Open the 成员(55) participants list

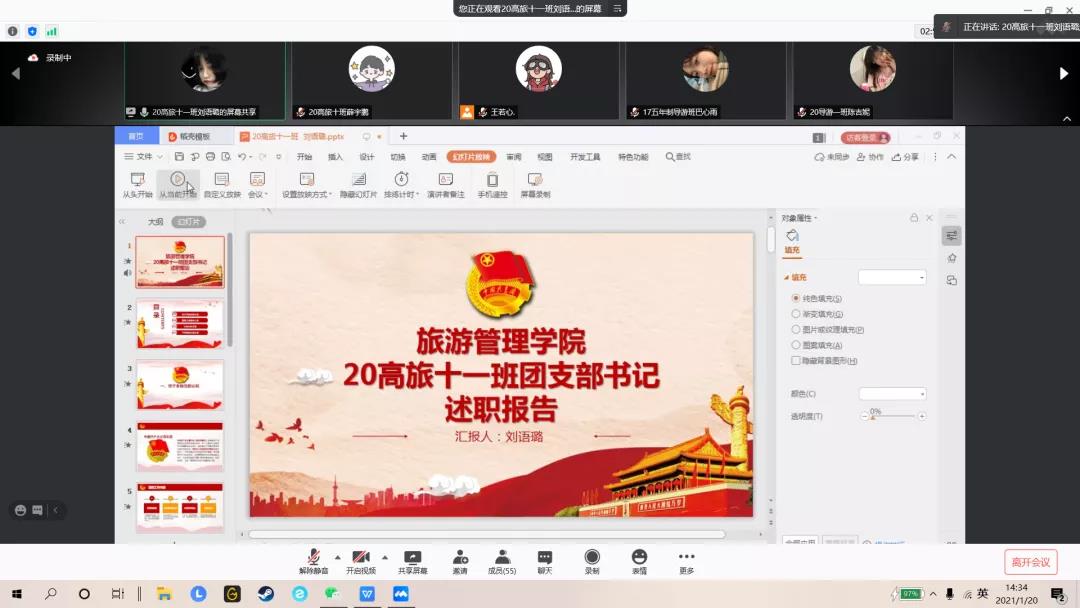tap(501, 557)
